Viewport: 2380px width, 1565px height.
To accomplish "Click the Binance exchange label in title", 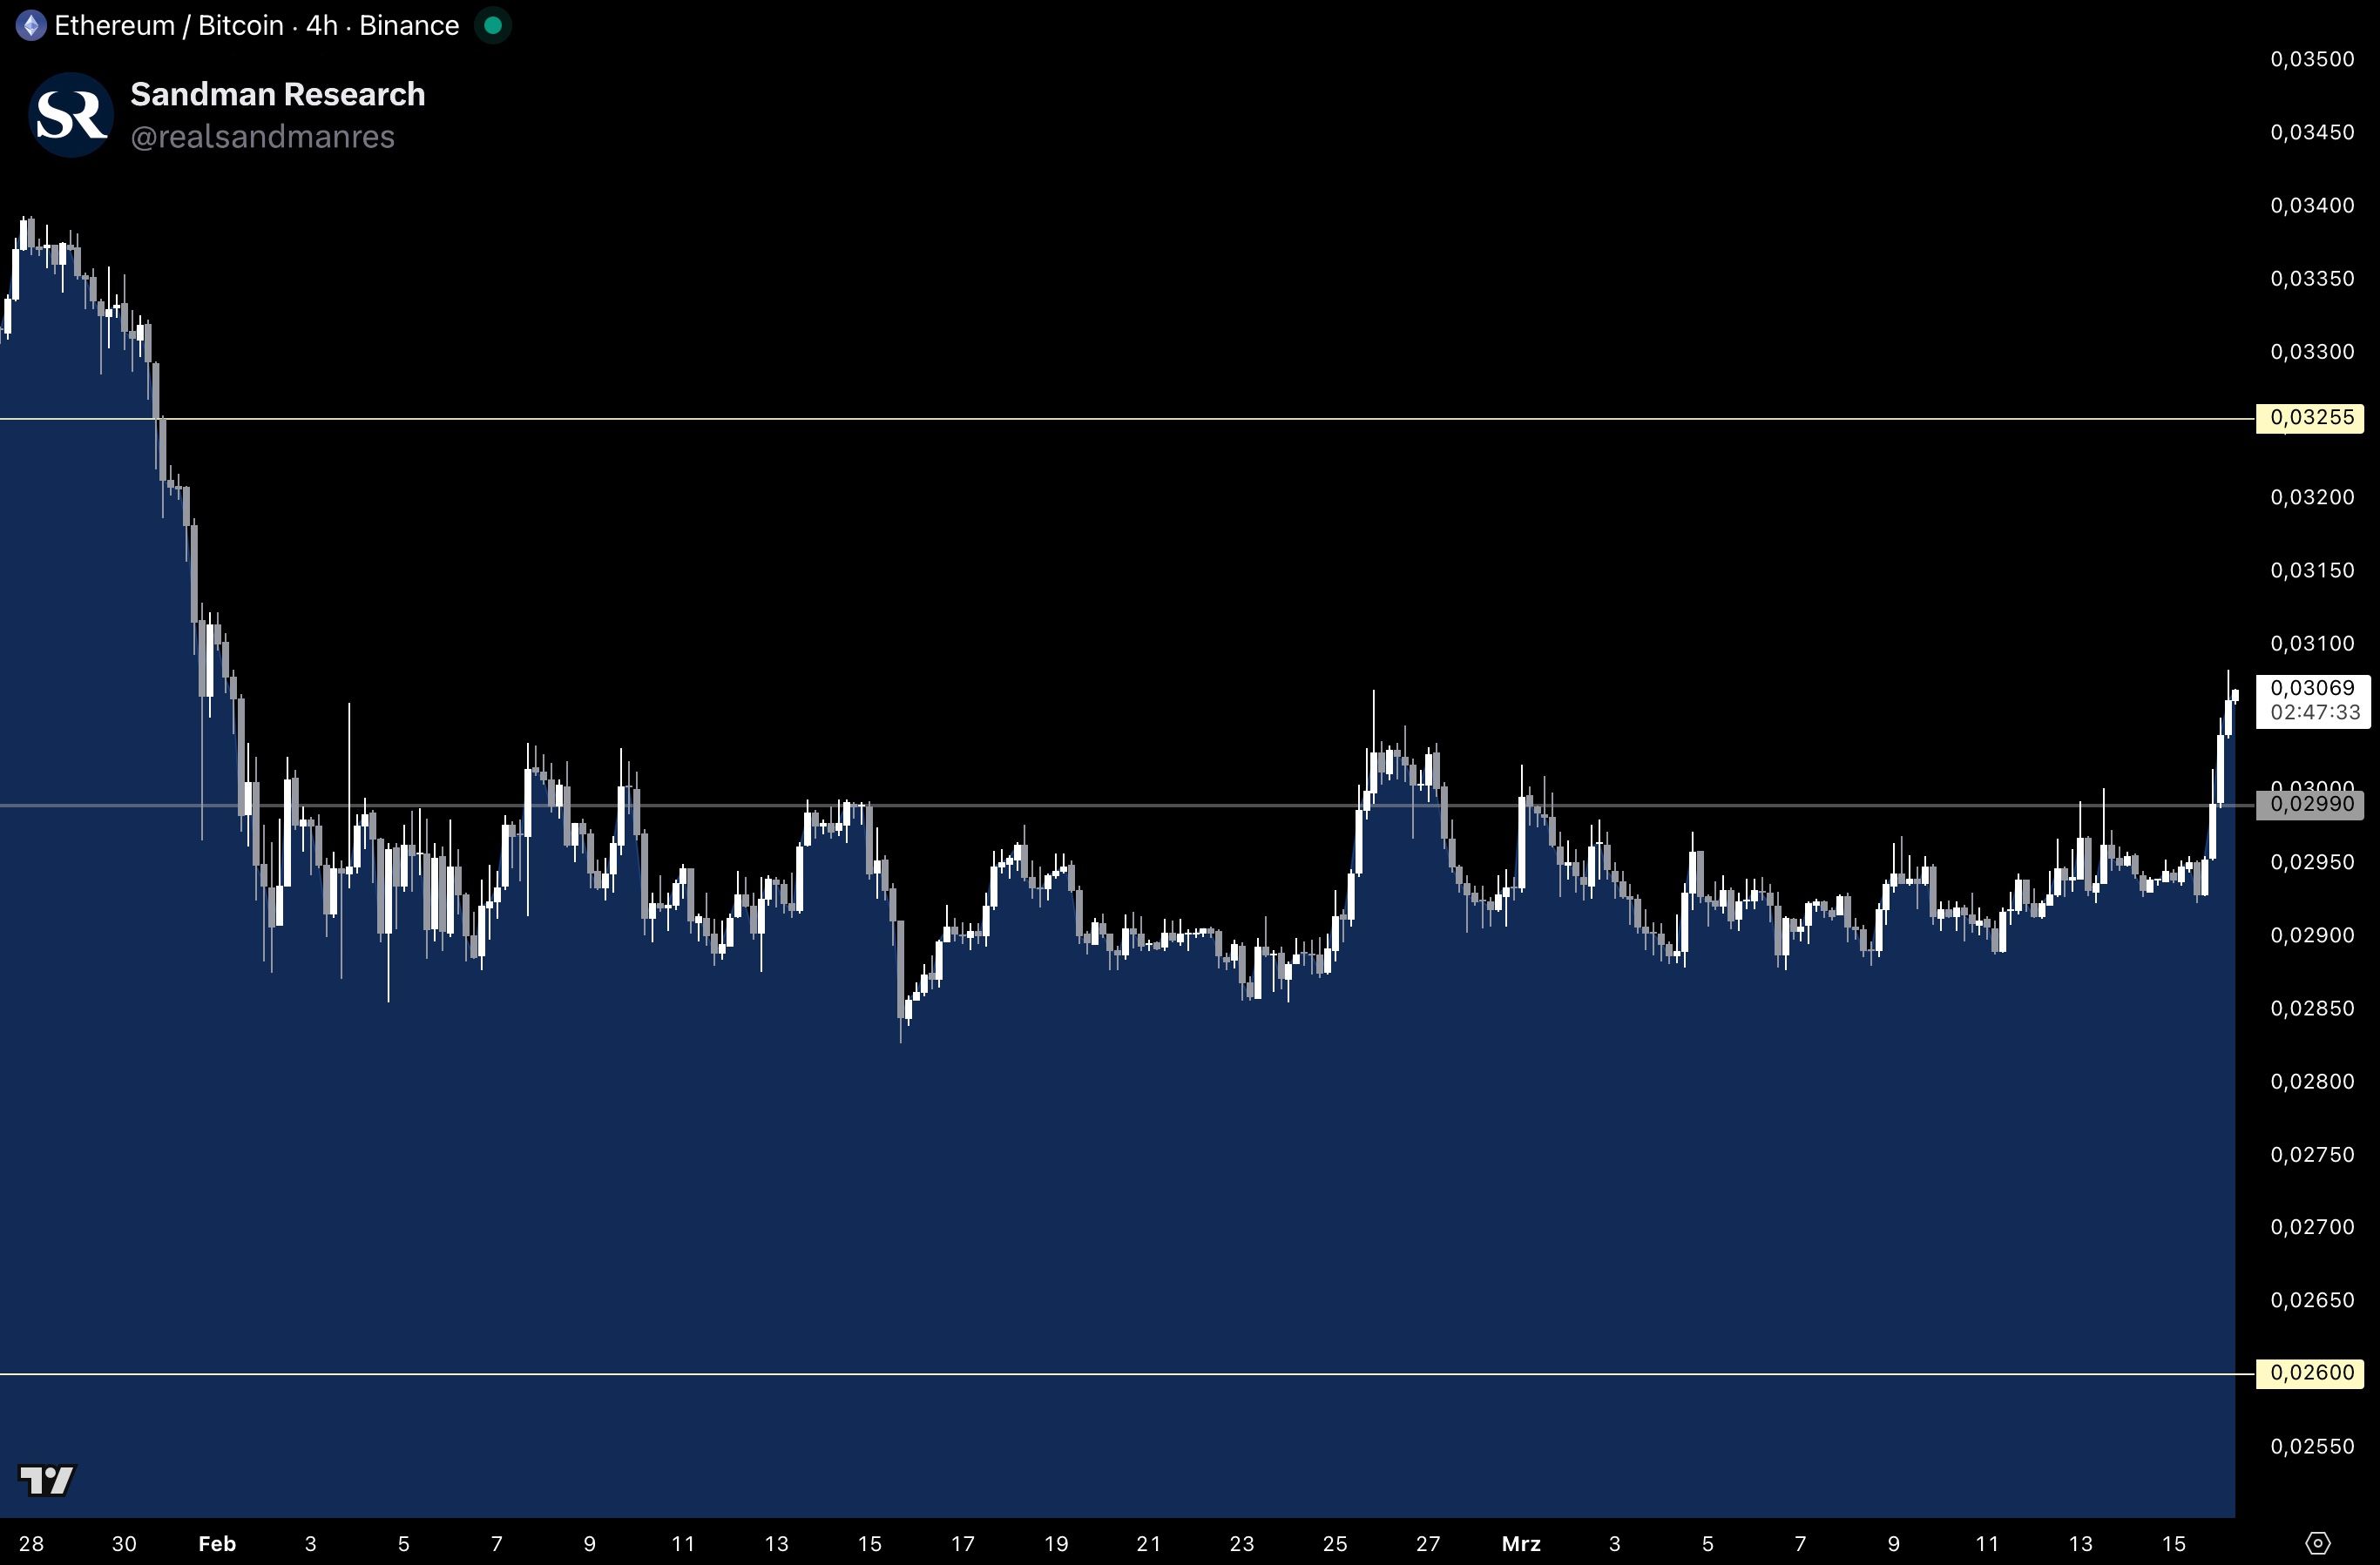I will point(408,26).
